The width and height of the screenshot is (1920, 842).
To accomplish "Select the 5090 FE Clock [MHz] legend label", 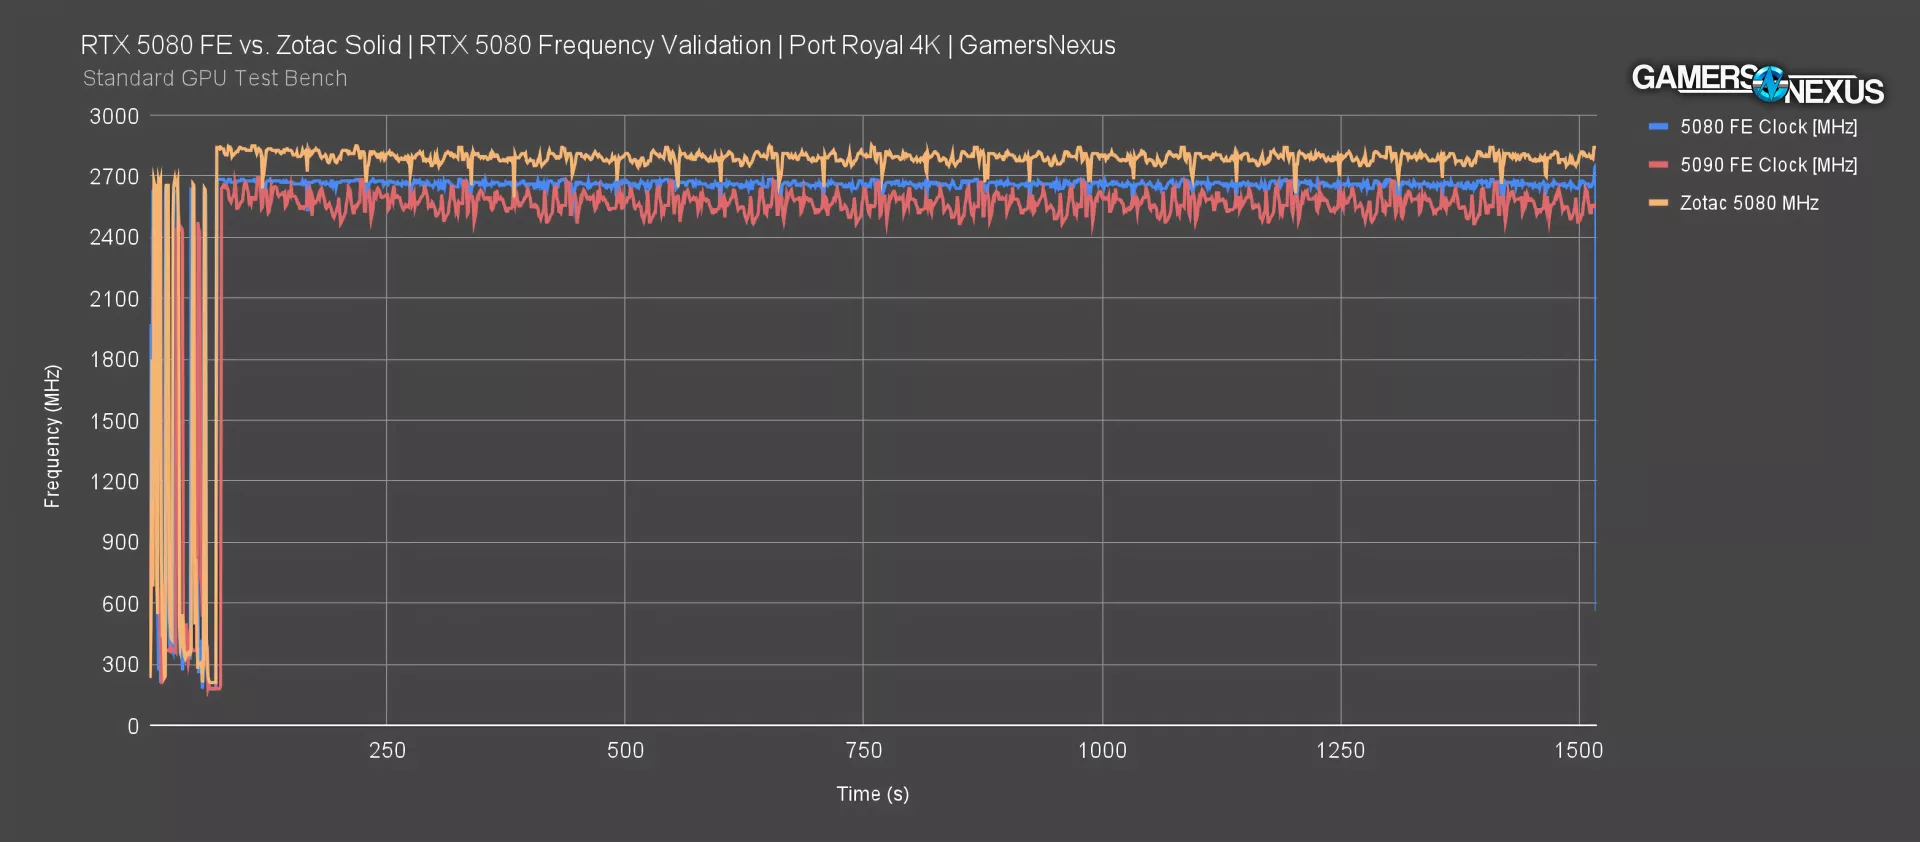I will point(1768,165).
